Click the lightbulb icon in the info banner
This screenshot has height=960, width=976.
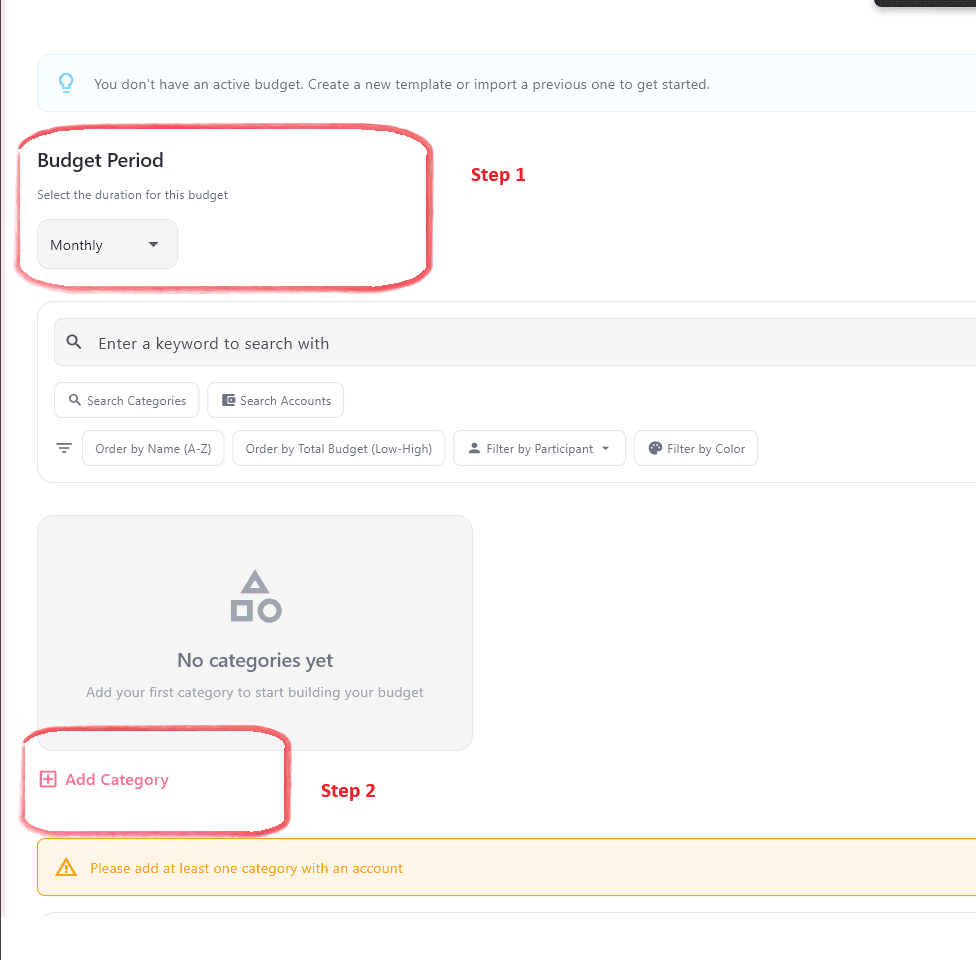(x=66, y=83)
